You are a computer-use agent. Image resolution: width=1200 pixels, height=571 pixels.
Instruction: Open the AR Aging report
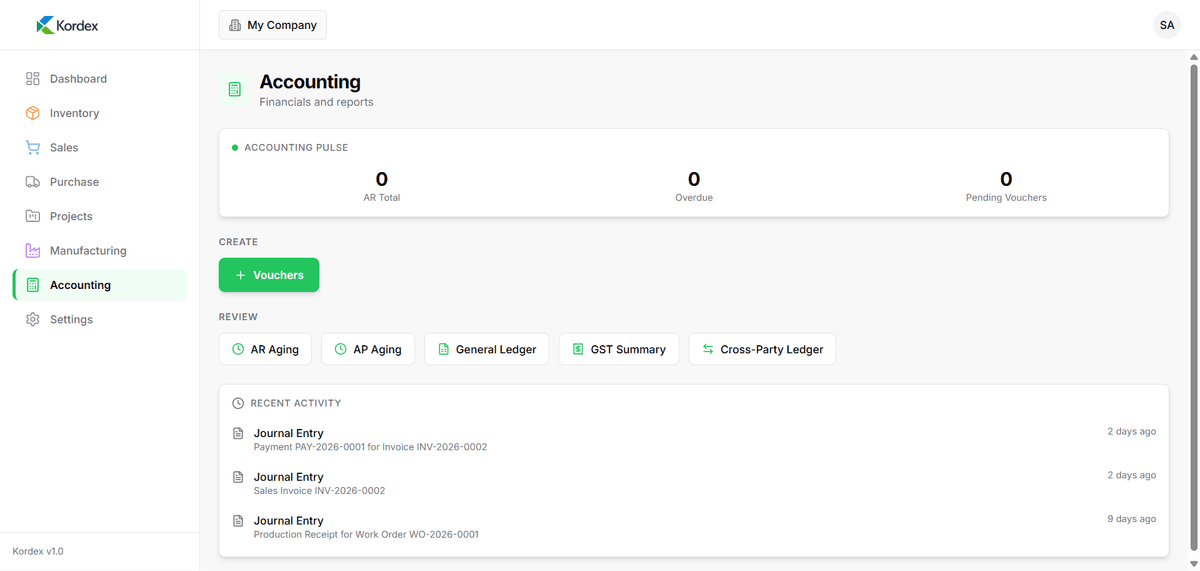click(265, 349)
